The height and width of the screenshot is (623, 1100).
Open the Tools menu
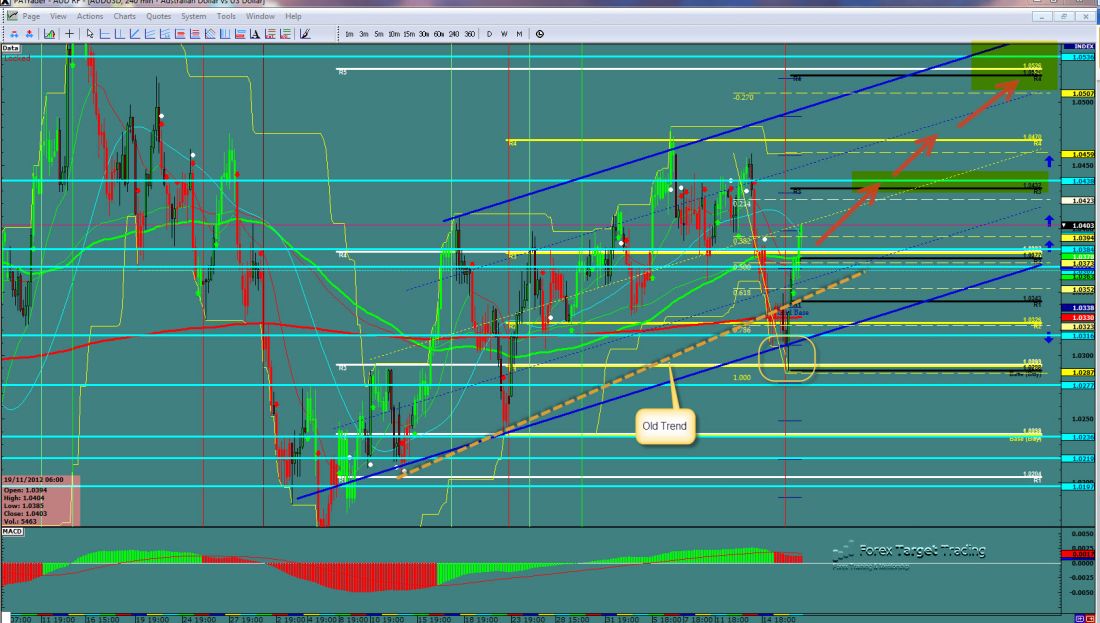[x=226, y=16]
